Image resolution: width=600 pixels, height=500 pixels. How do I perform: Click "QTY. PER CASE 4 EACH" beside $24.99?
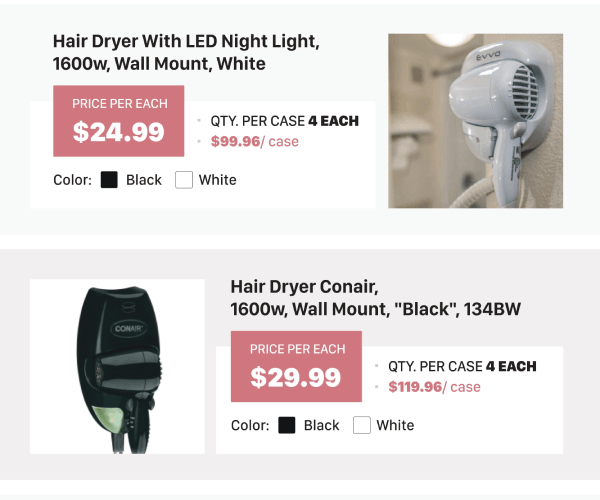(284, 121)
